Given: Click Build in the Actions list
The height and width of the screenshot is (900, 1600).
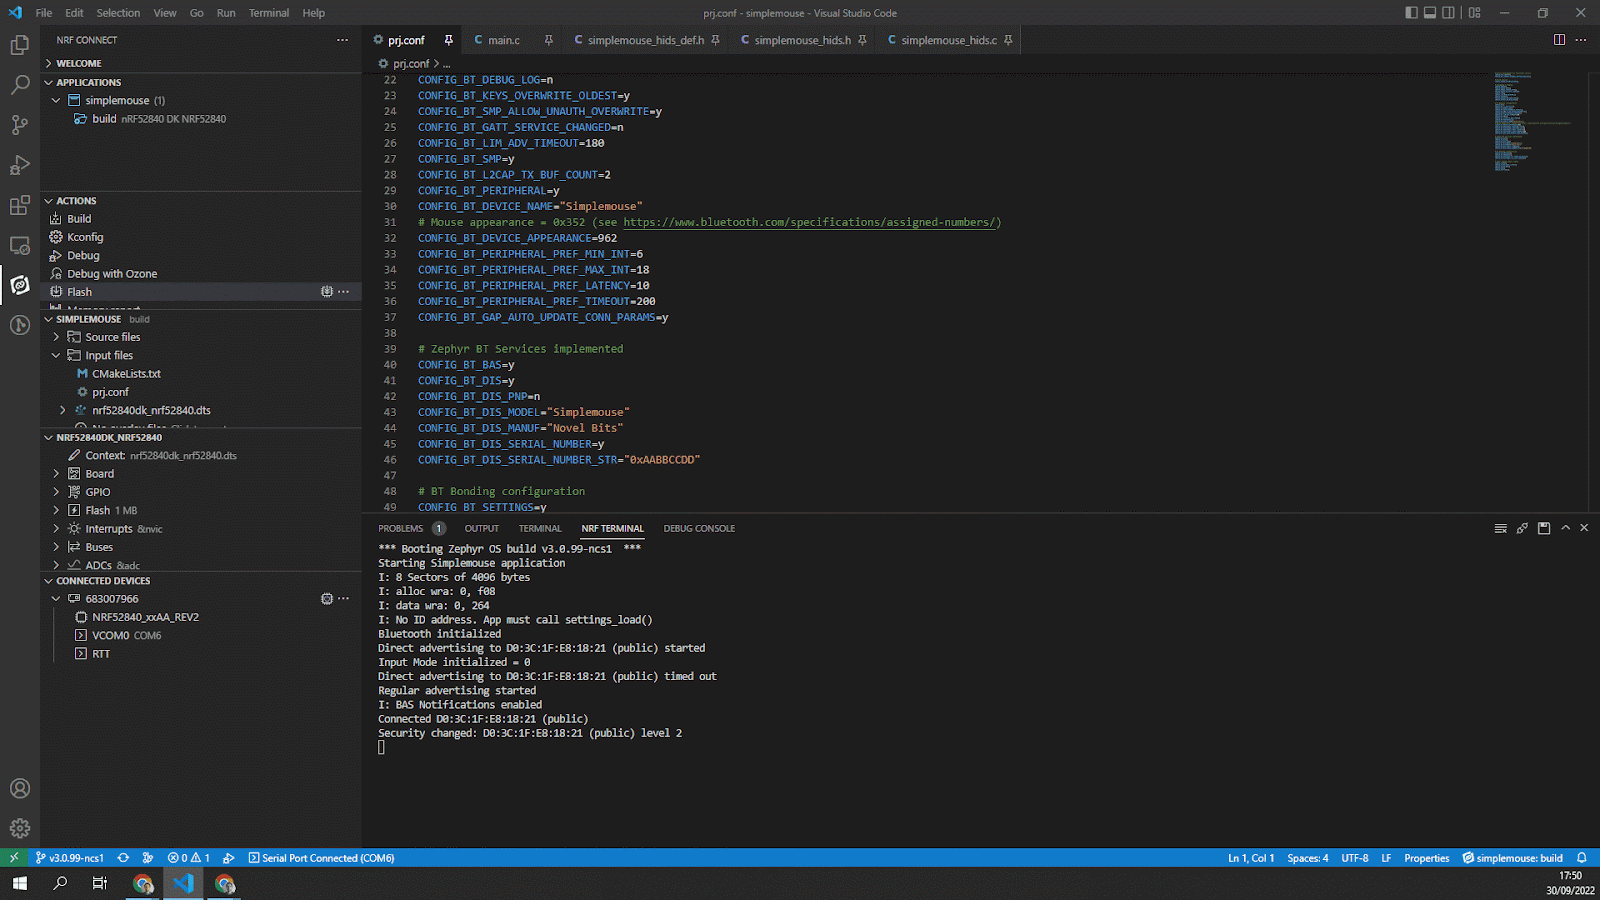Looking at the screenshot, I should coord(79,219).
